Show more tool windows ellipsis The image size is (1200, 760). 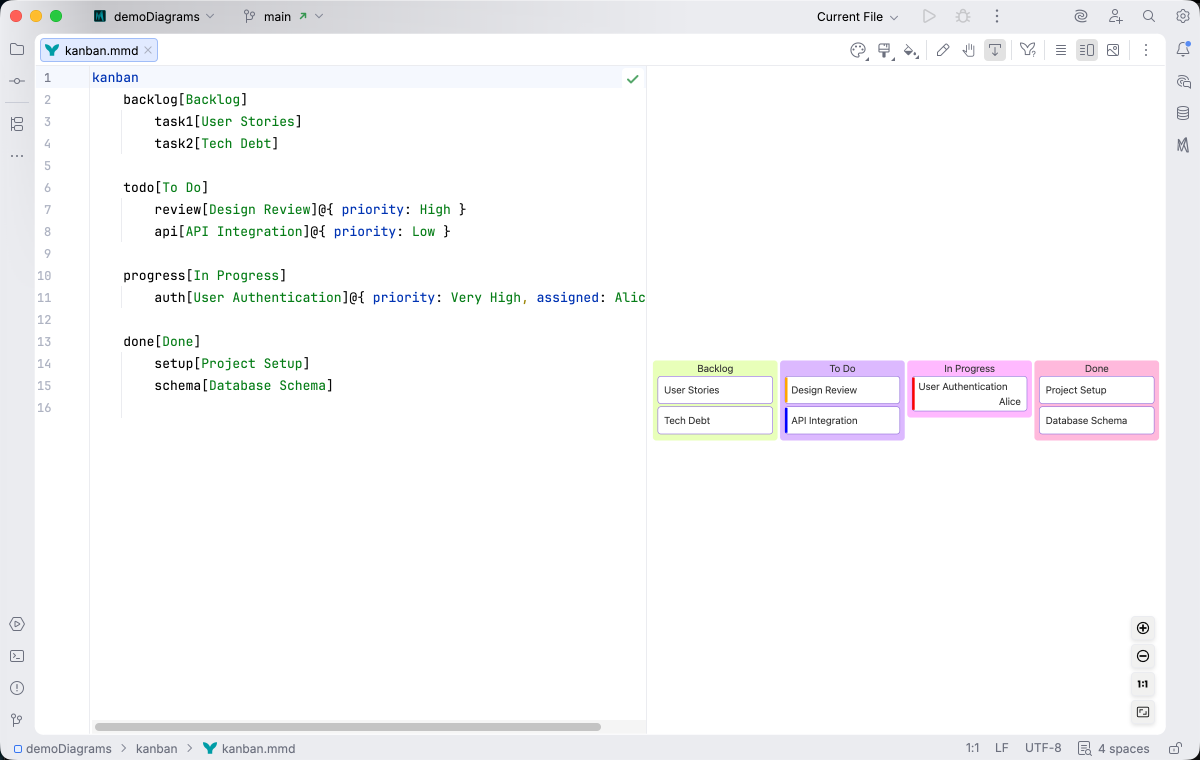tap(17, 156)
